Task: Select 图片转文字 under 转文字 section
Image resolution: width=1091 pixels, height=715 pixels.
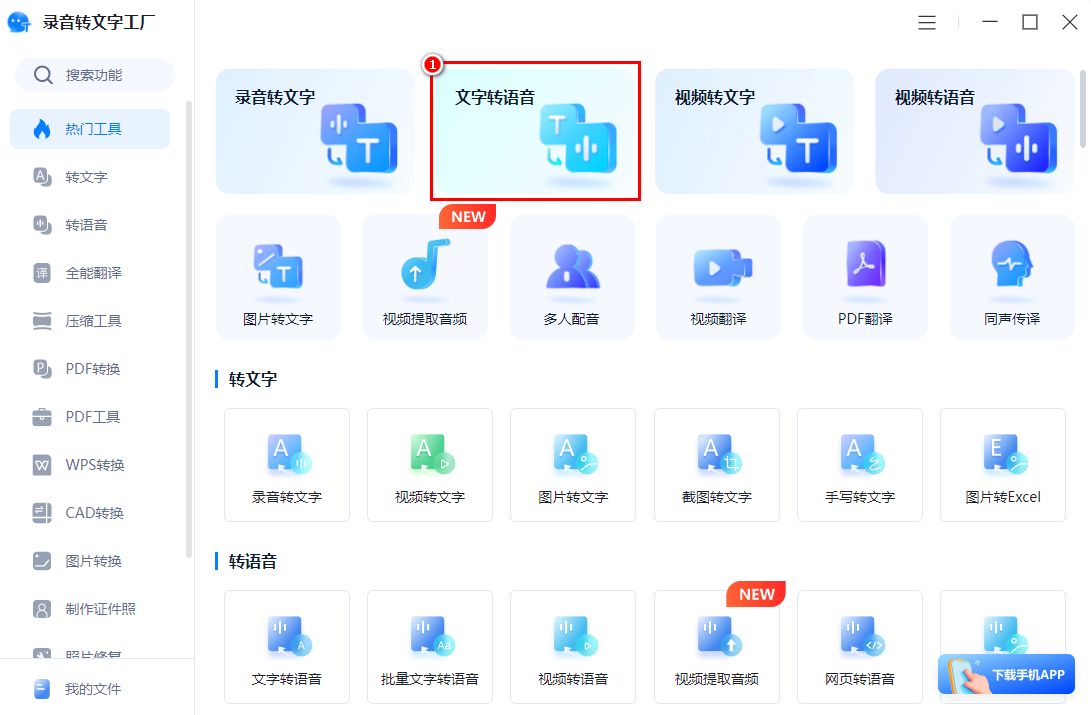Action: pos(573,465)
